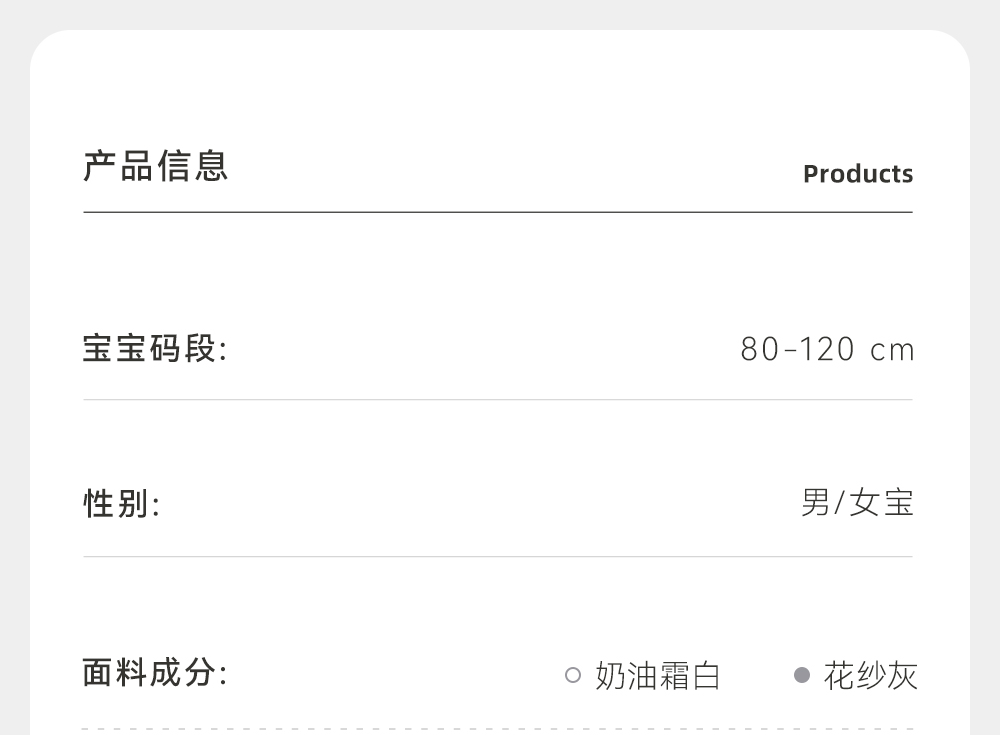The height and width of the screenshot is (735, 1000).
Task: Click the 花纱灰 color name
Action: pyautogui.click(x=870, y=676)
